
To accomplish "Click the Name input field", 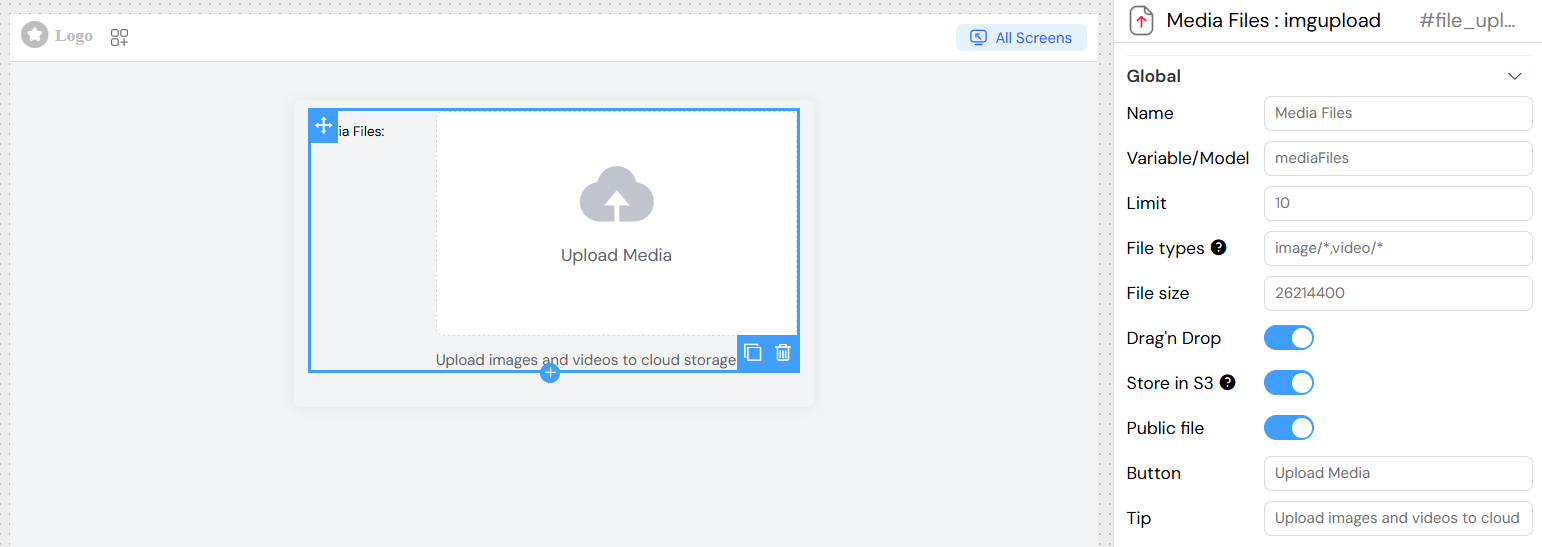I will coord(1398,113).
